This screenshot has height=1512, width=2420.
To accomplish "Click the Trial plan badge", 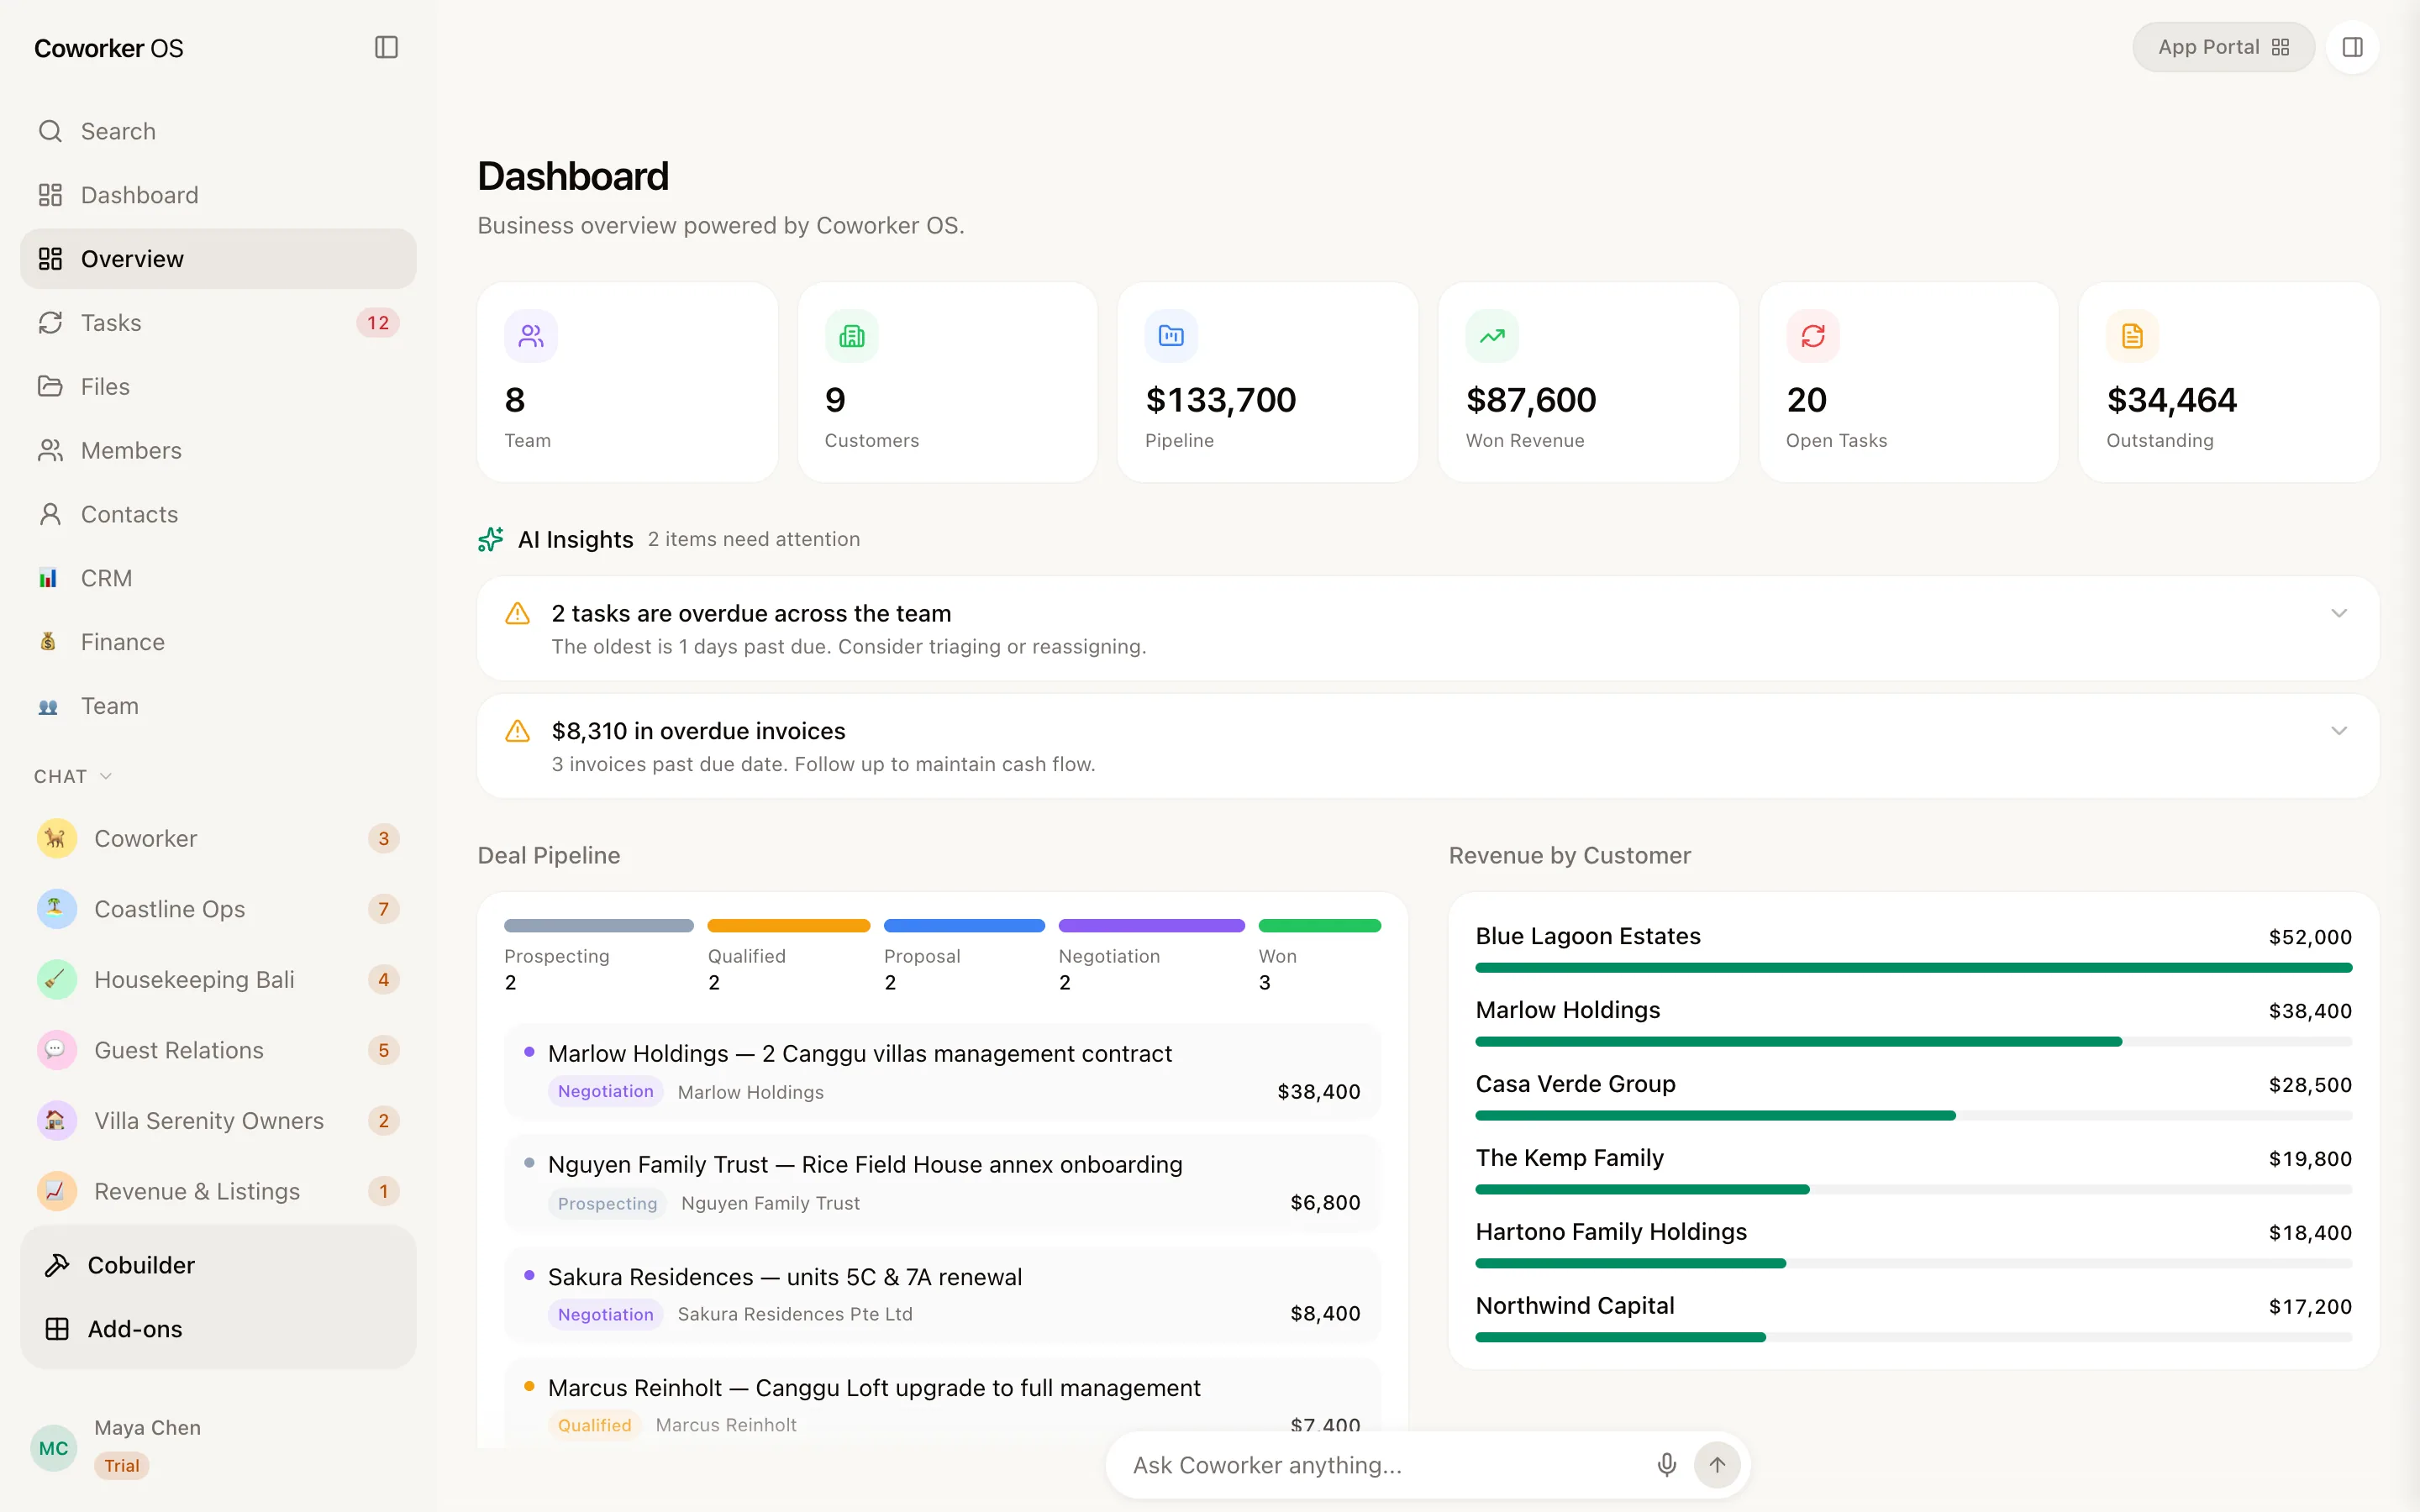I will point(122,1466).
